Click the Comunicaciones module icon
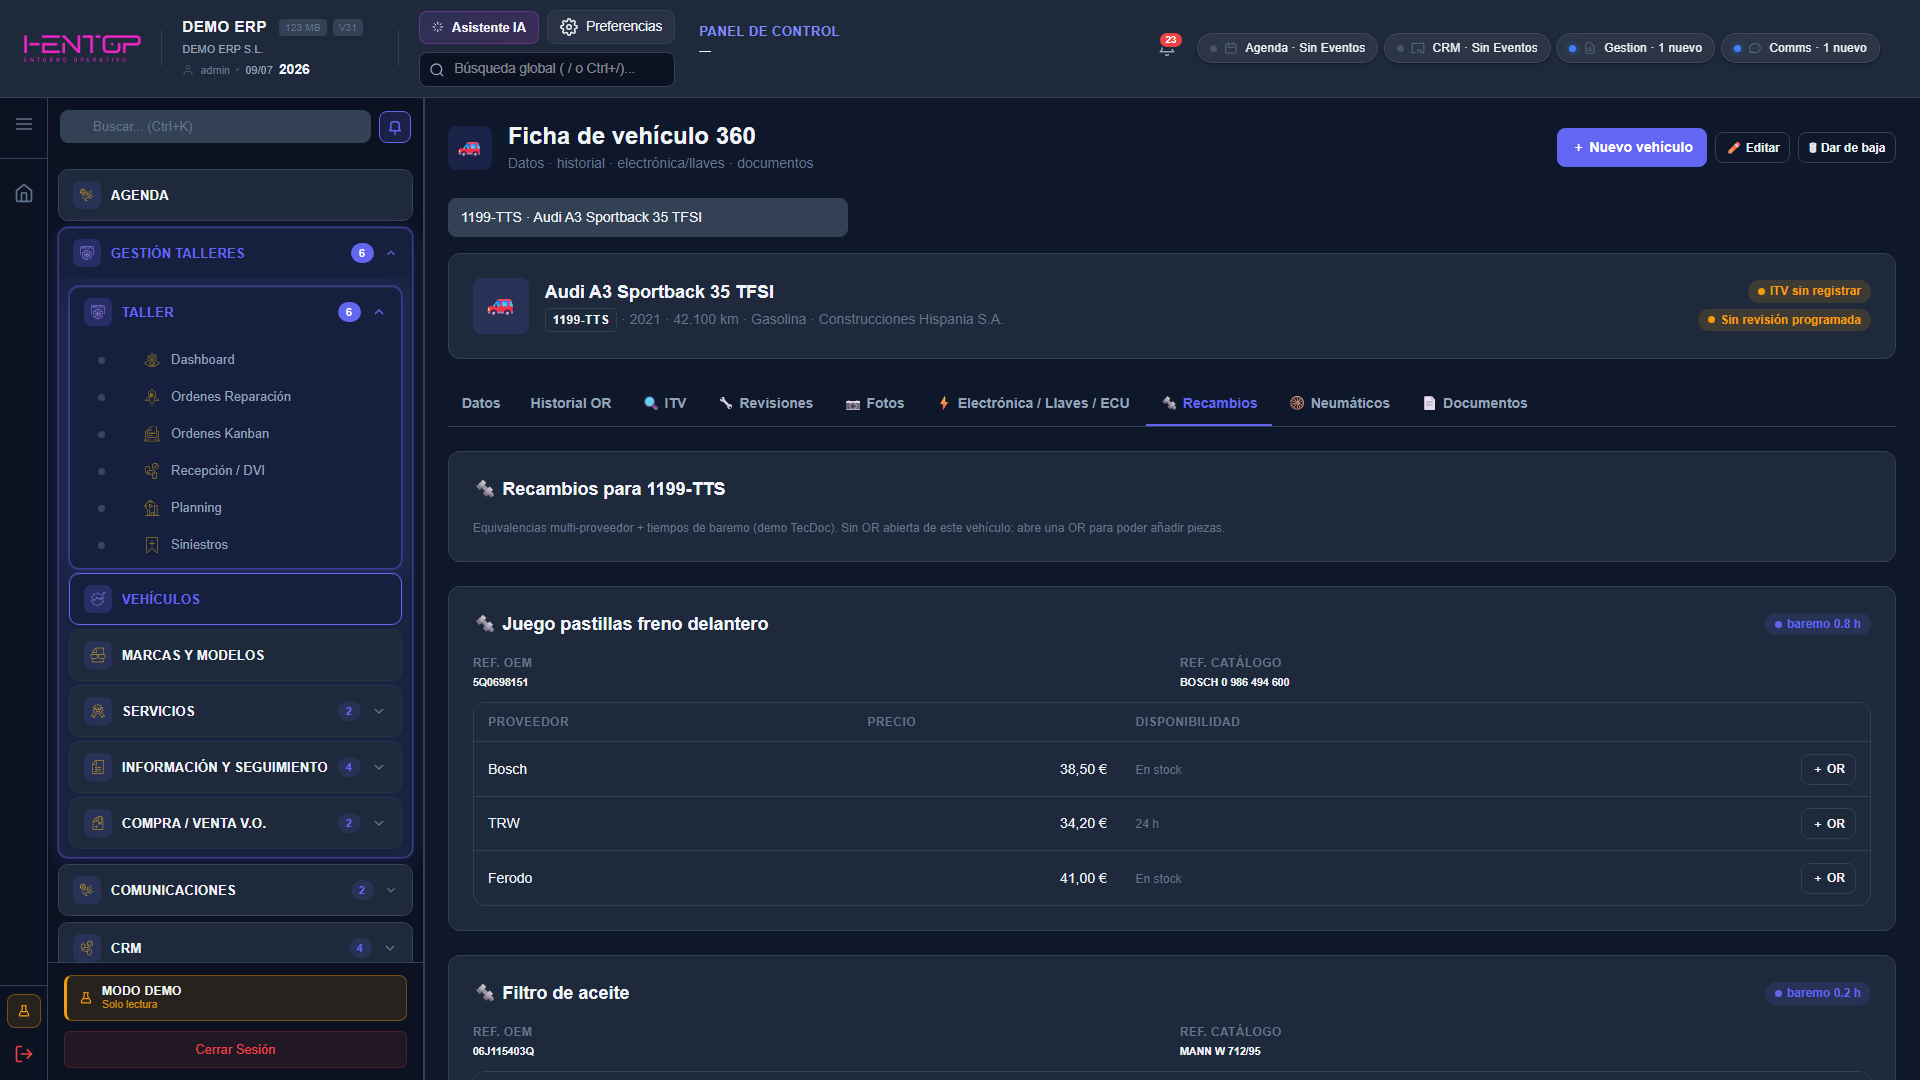 pos(87,890)
